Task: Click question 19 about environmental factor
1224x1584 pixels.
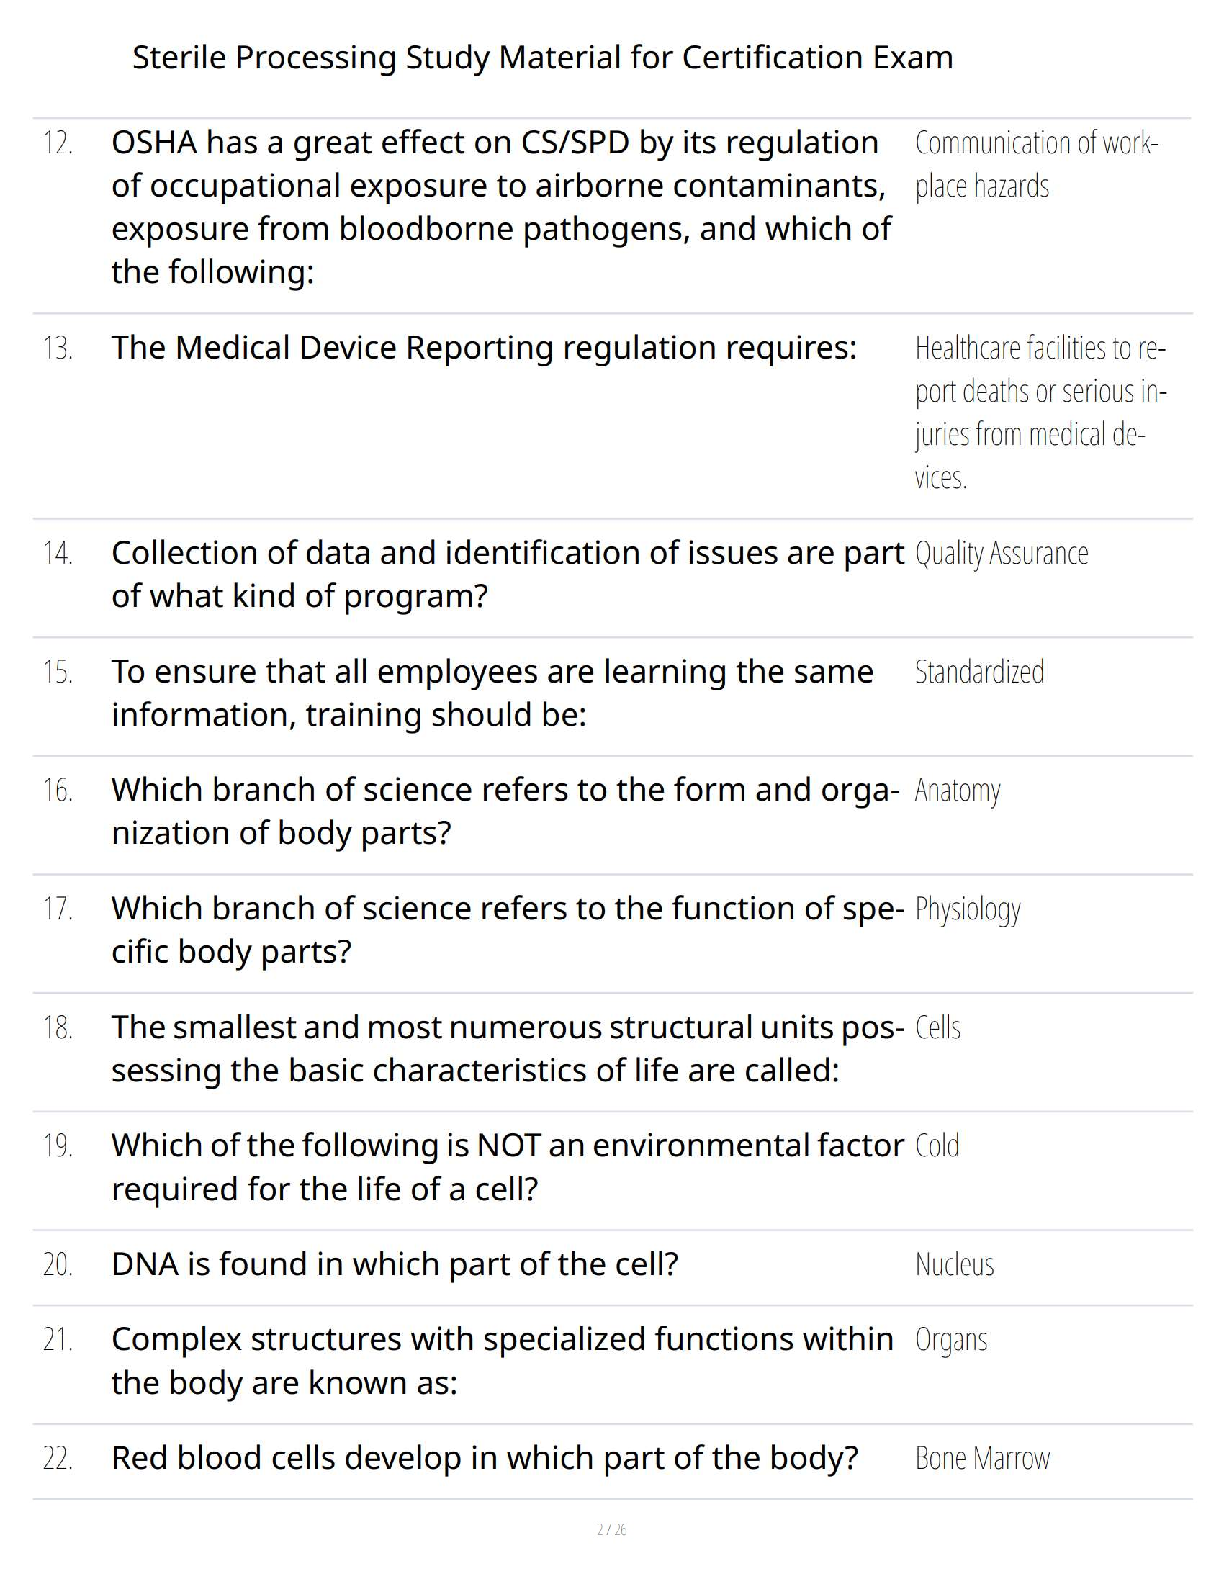Action: click(x=507, y=1166)
